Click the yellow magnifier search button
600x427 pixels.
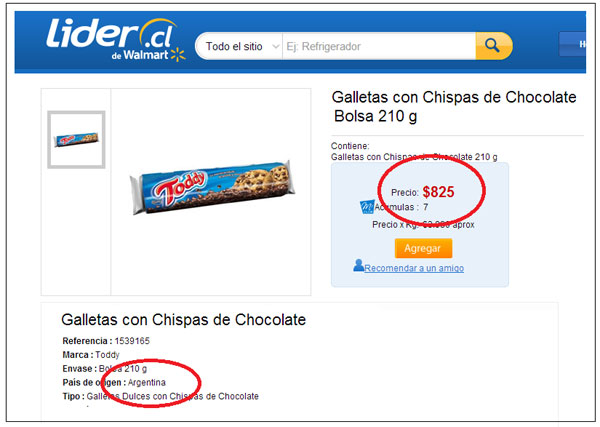coord(494,46)
